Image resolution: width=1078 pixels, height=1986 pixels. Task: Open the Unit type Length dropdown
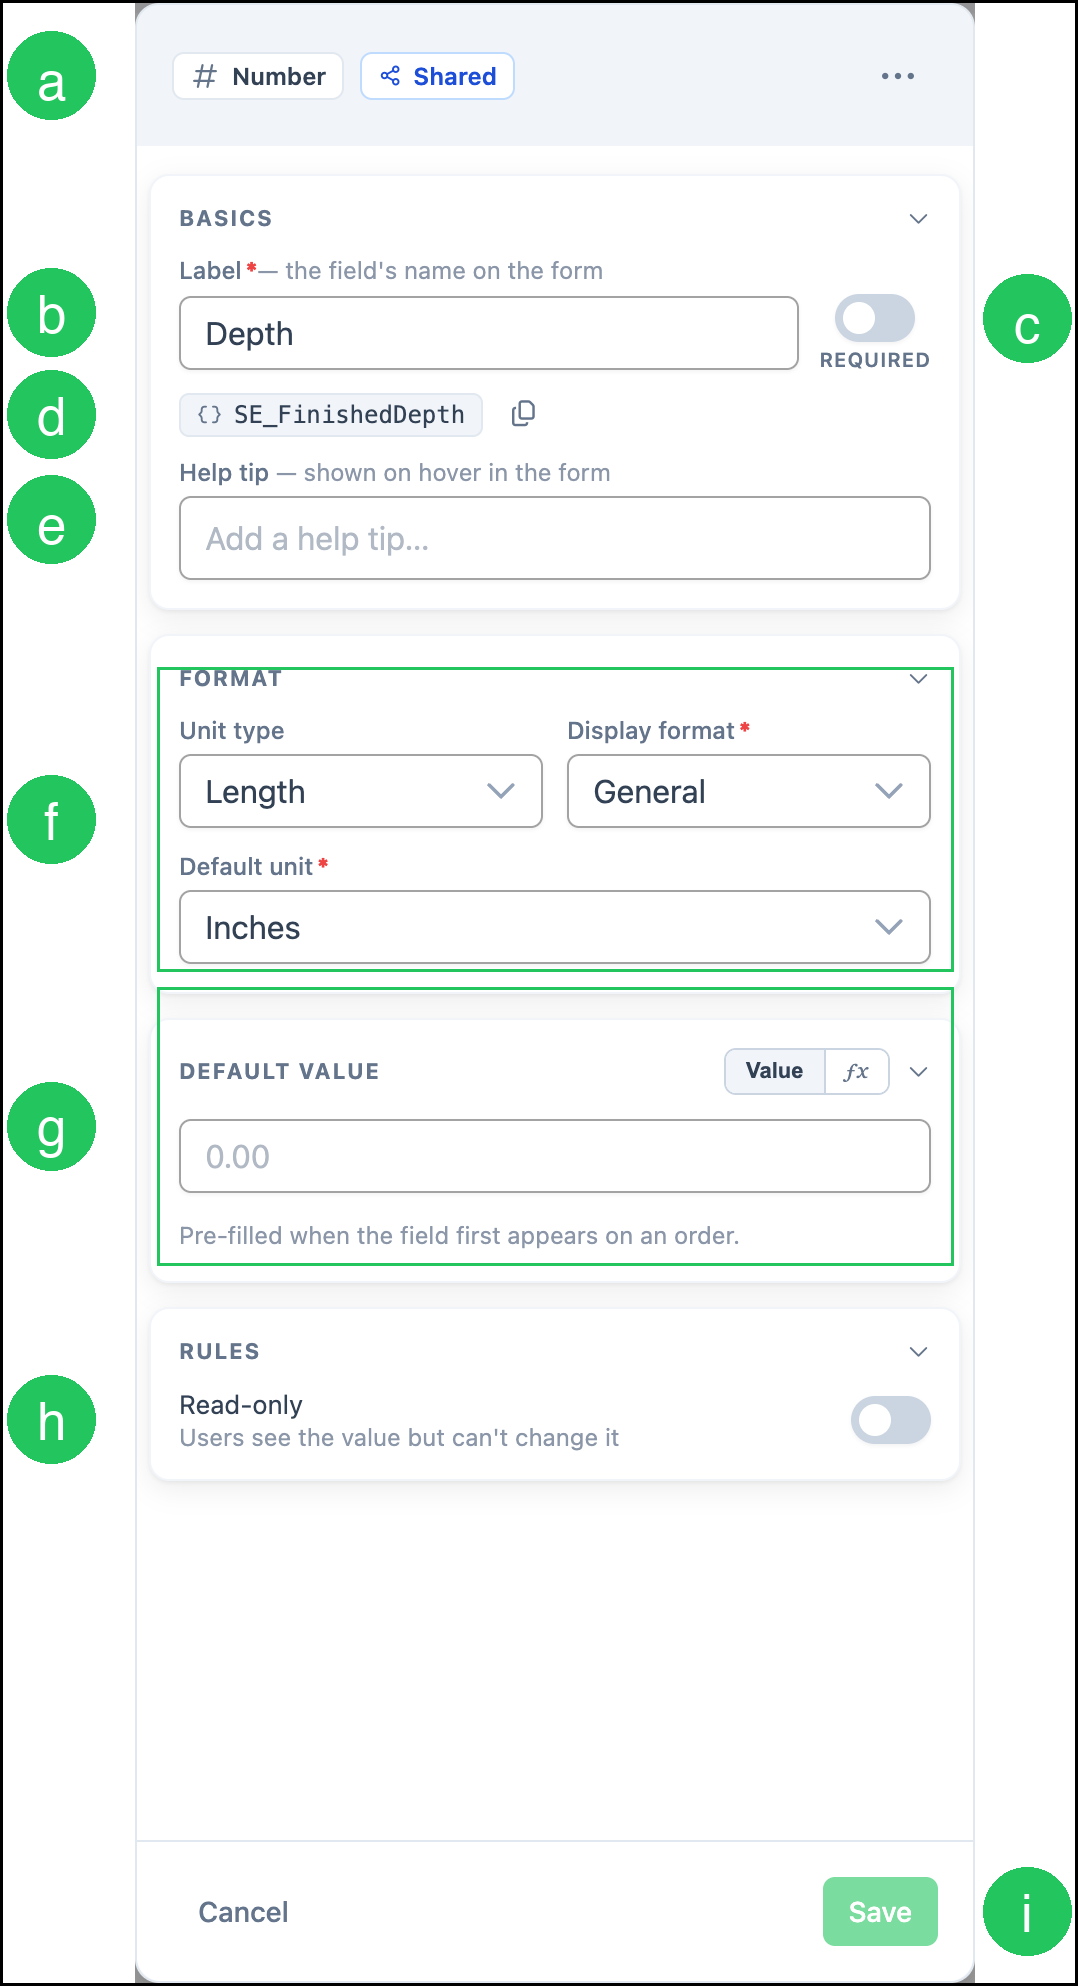(x=361, y=791)
